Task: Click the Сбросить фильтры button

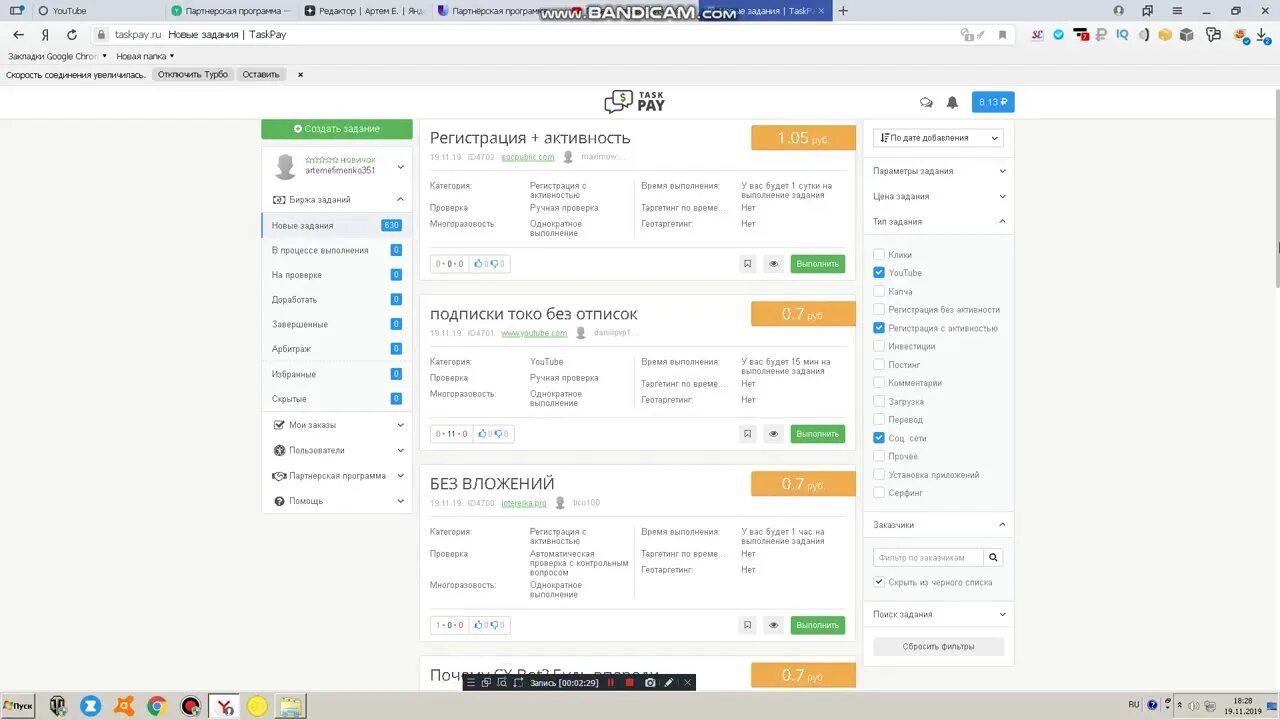Action: pos(938,646)
